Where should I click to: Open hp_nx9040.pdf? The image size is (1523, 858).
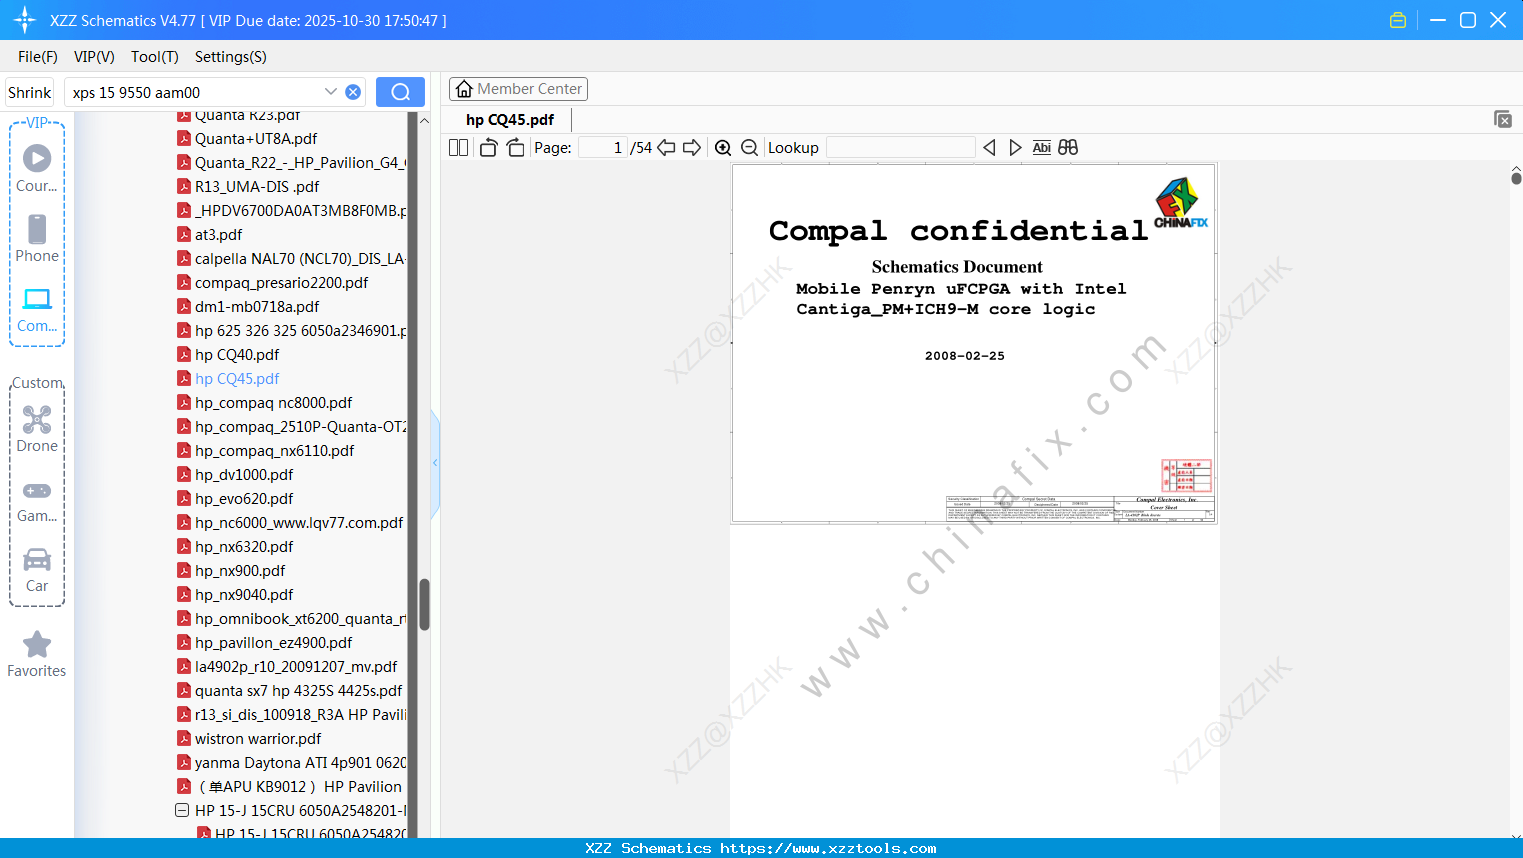point(244,595)
